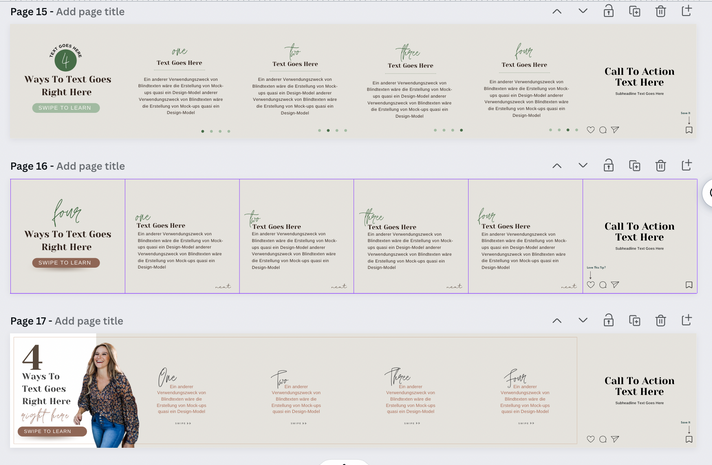Click heart icon on Page 15 design
Viewport: 712px width, 465px height.
point(590,130)
